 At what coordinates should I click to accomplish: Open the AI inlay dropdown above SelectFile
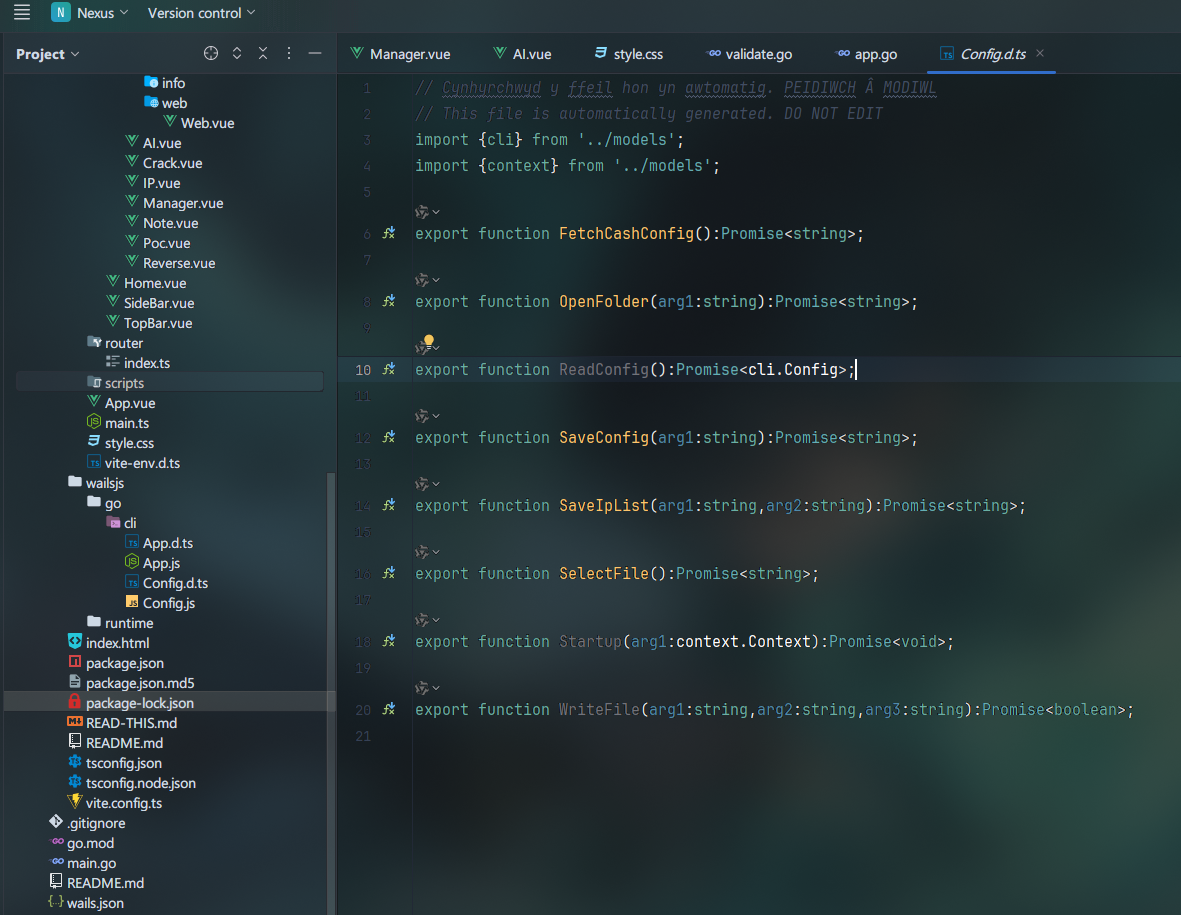pyautogui.click(x=427, y=552)
